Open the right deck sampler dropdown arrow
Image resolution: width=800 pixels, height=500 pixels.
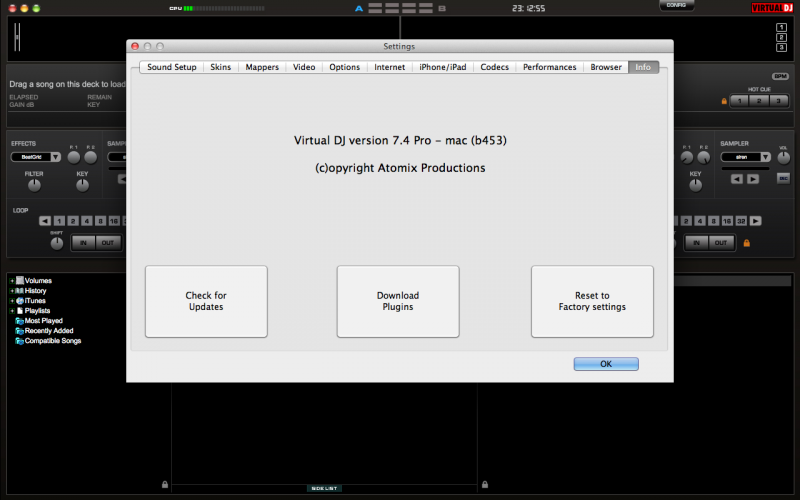(x=765, y=157)
